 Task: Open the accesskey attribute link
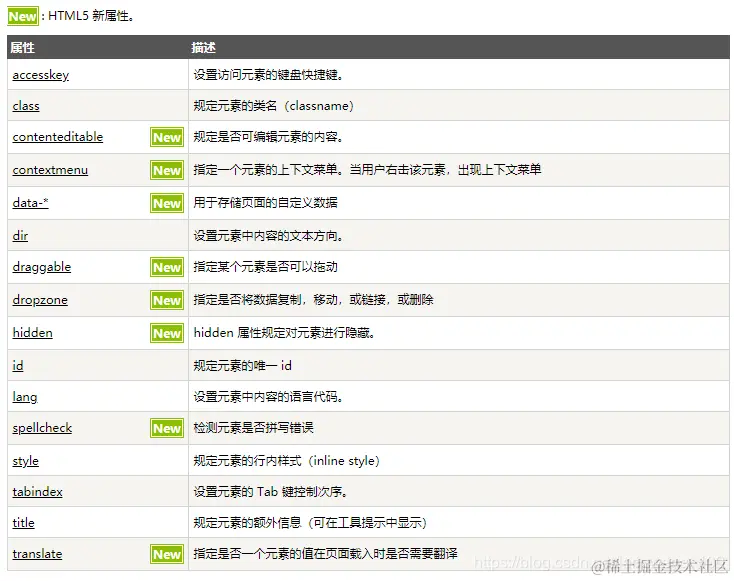41,75
